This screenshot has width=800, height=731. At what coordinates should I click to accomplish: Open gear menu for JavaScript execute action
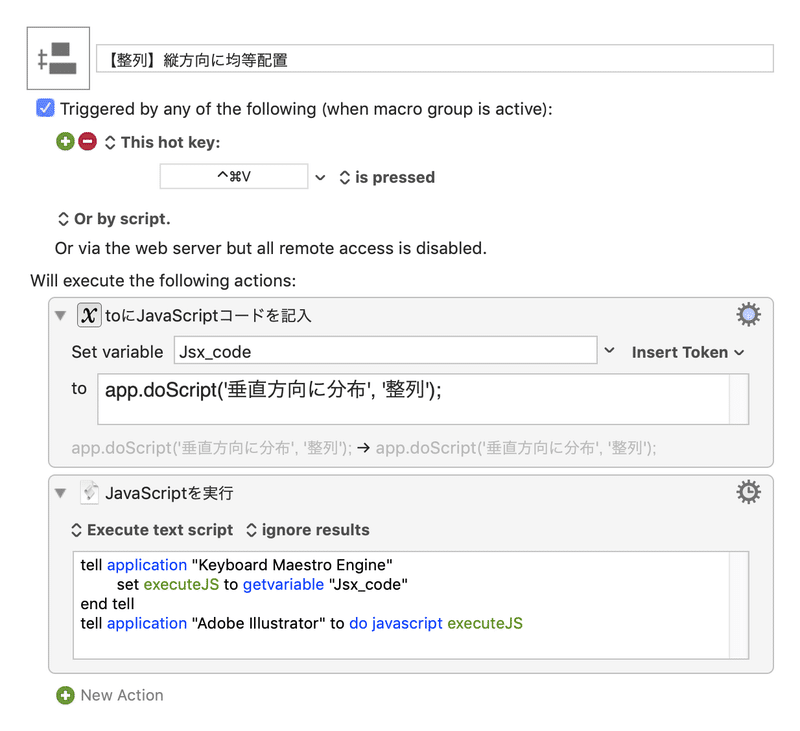pyautogui.click(x=748, y=492)
